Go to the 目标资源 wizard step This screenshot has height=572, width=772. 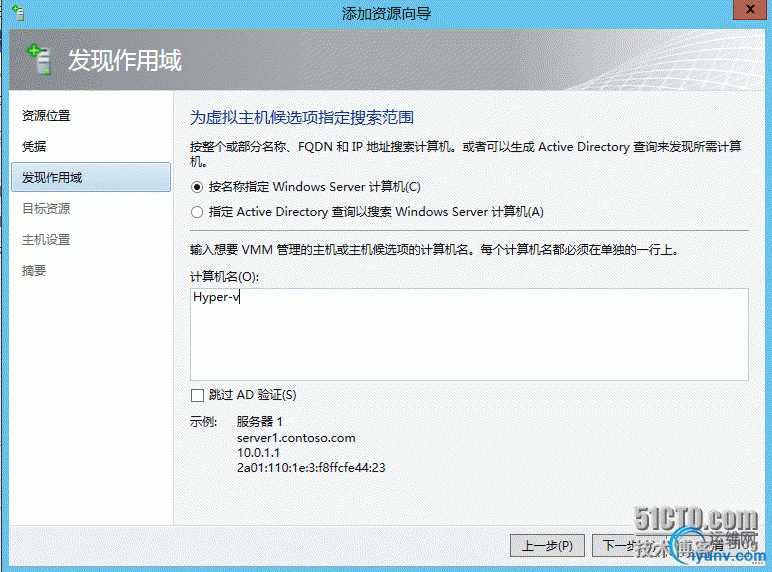(x=46, y=208)
